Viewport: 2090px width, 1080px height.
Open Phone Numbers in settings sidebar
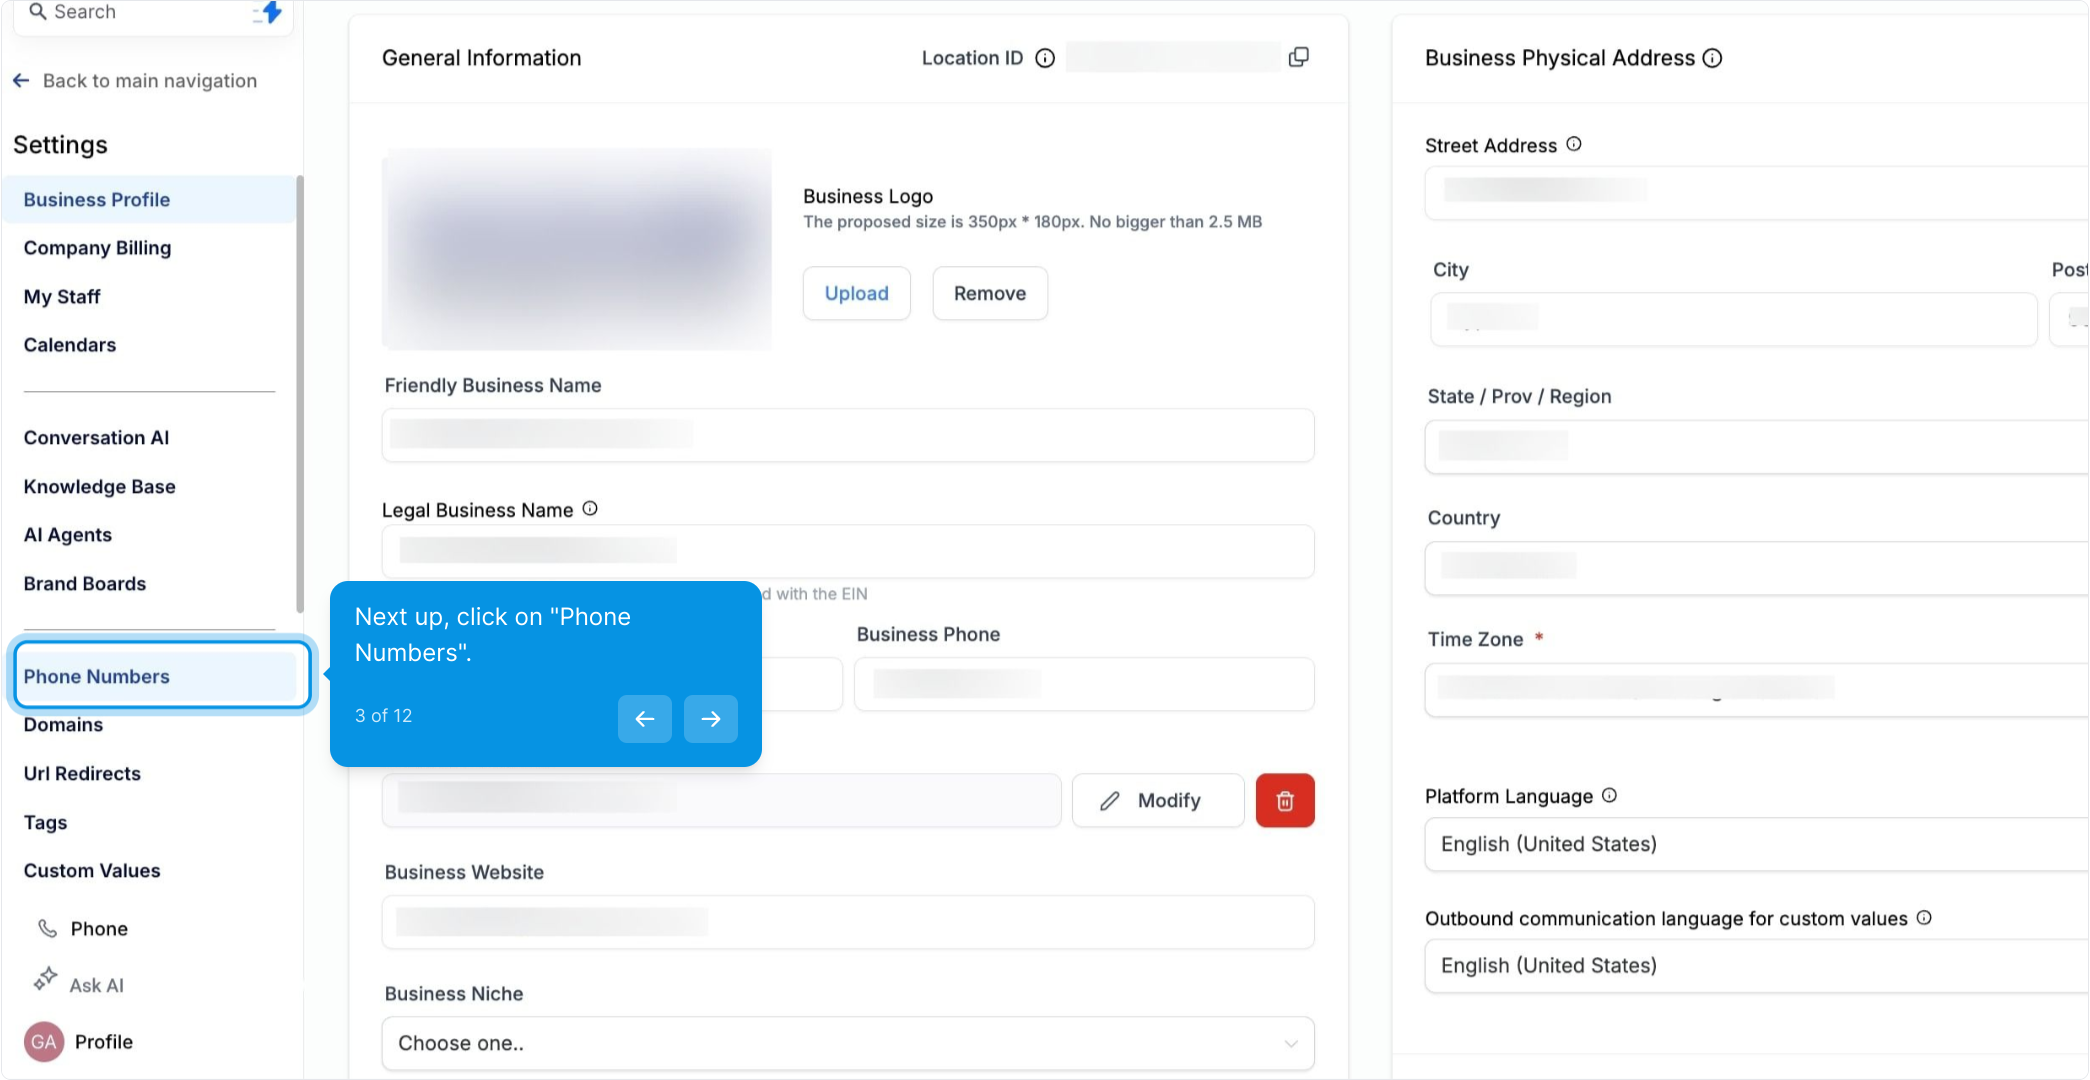pos(97,676)
